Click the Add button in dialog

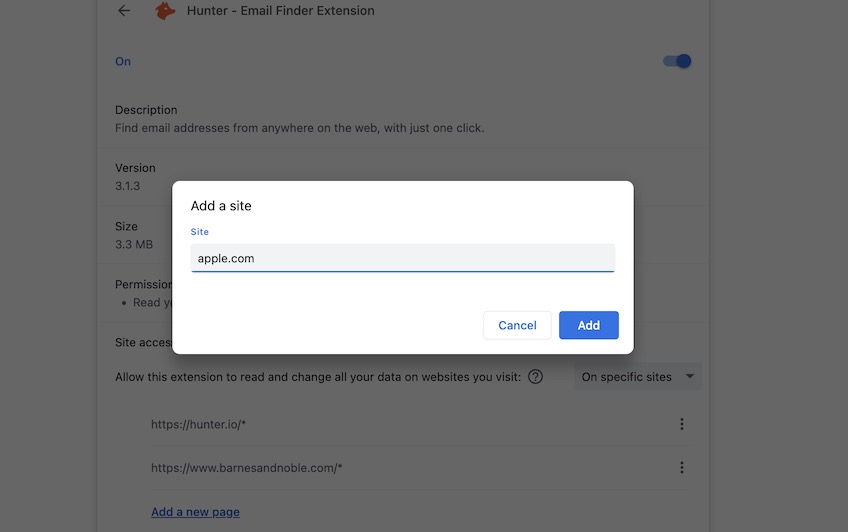coord(588,325)
